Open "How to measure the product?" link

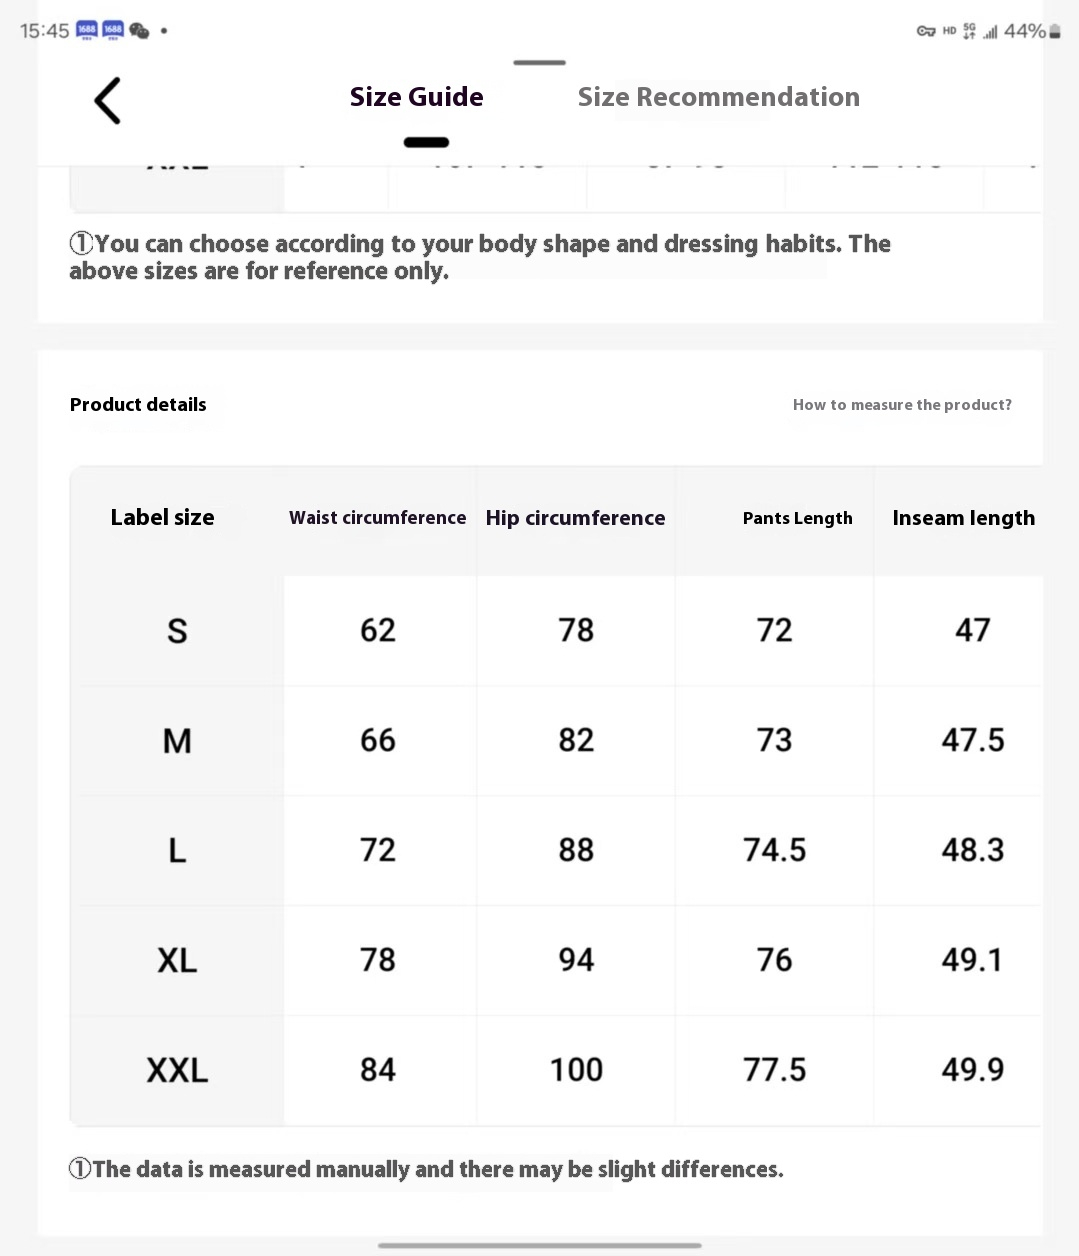click(902, 405)
